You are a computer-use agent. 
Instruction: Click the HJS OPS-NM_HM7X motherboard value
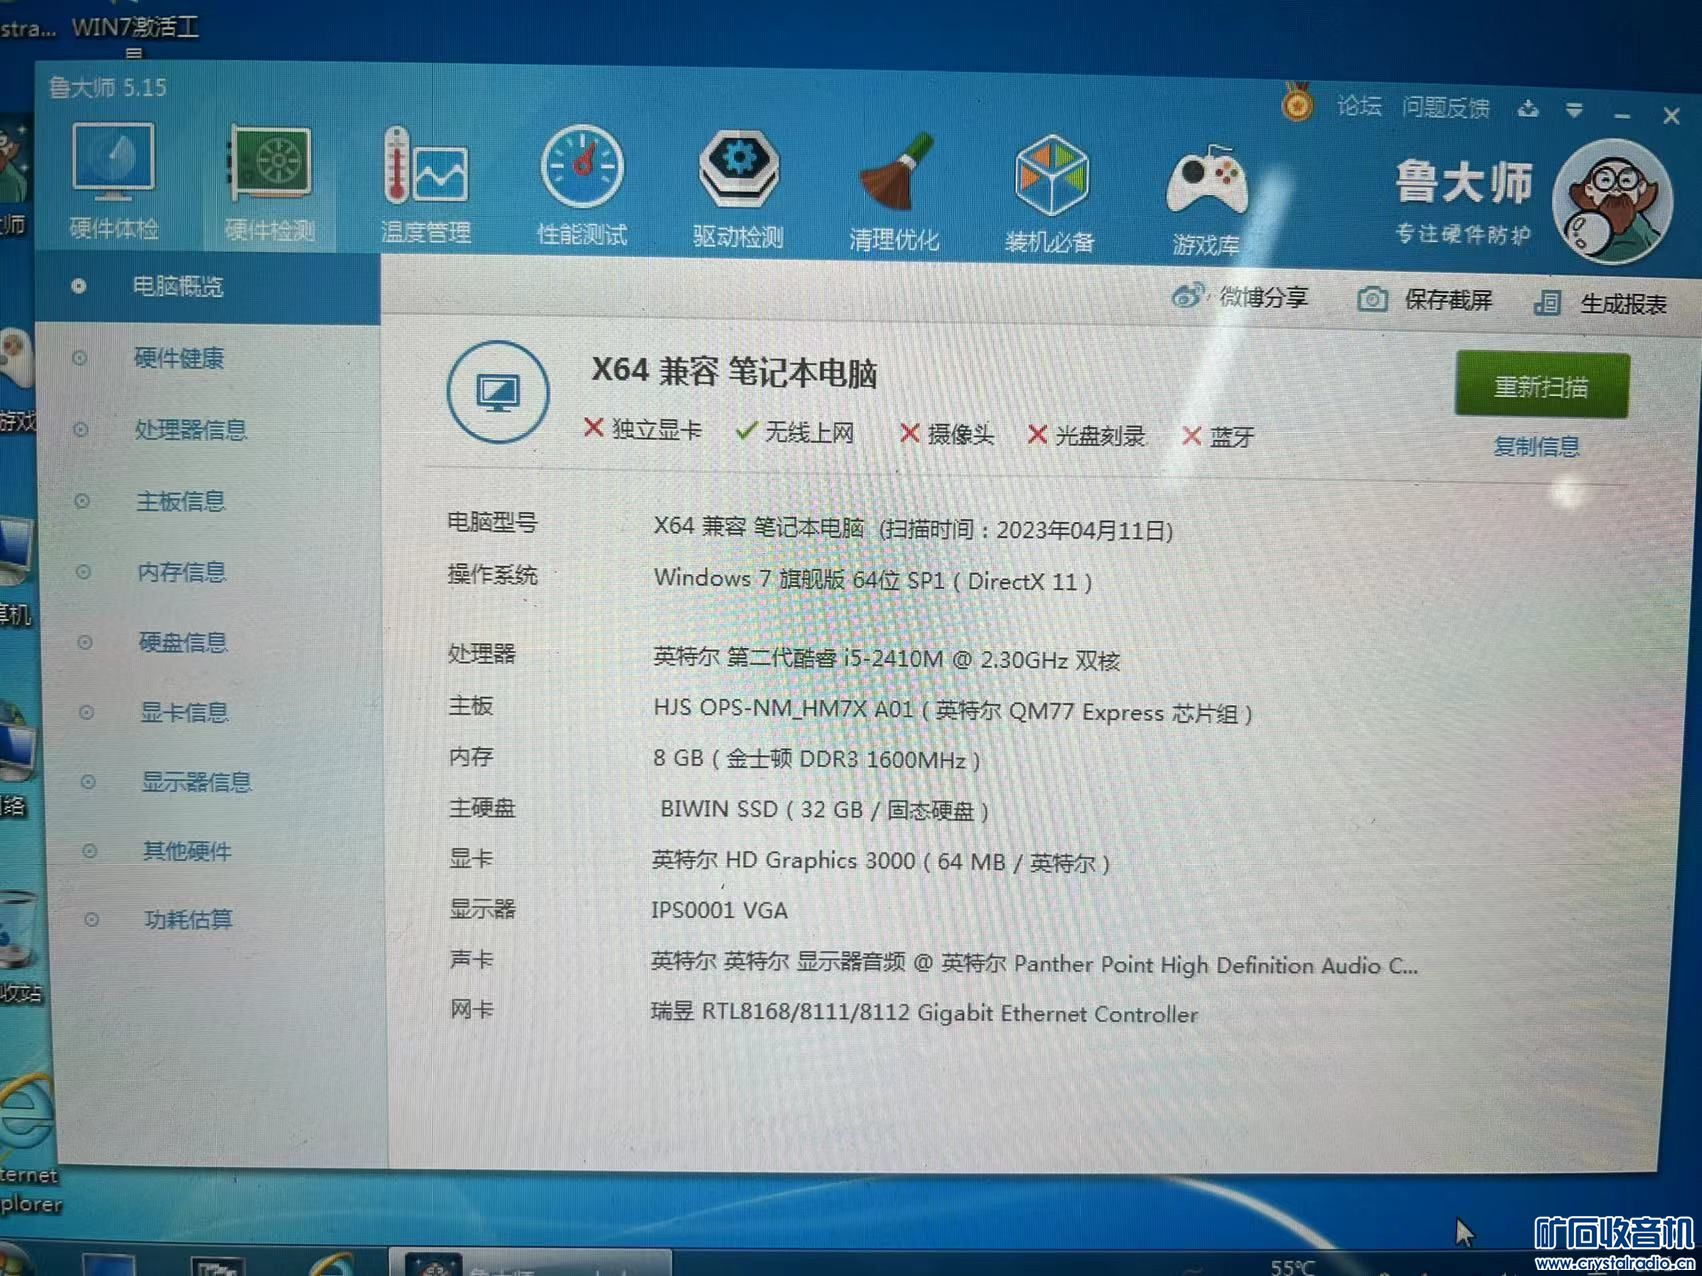(952, 711)
